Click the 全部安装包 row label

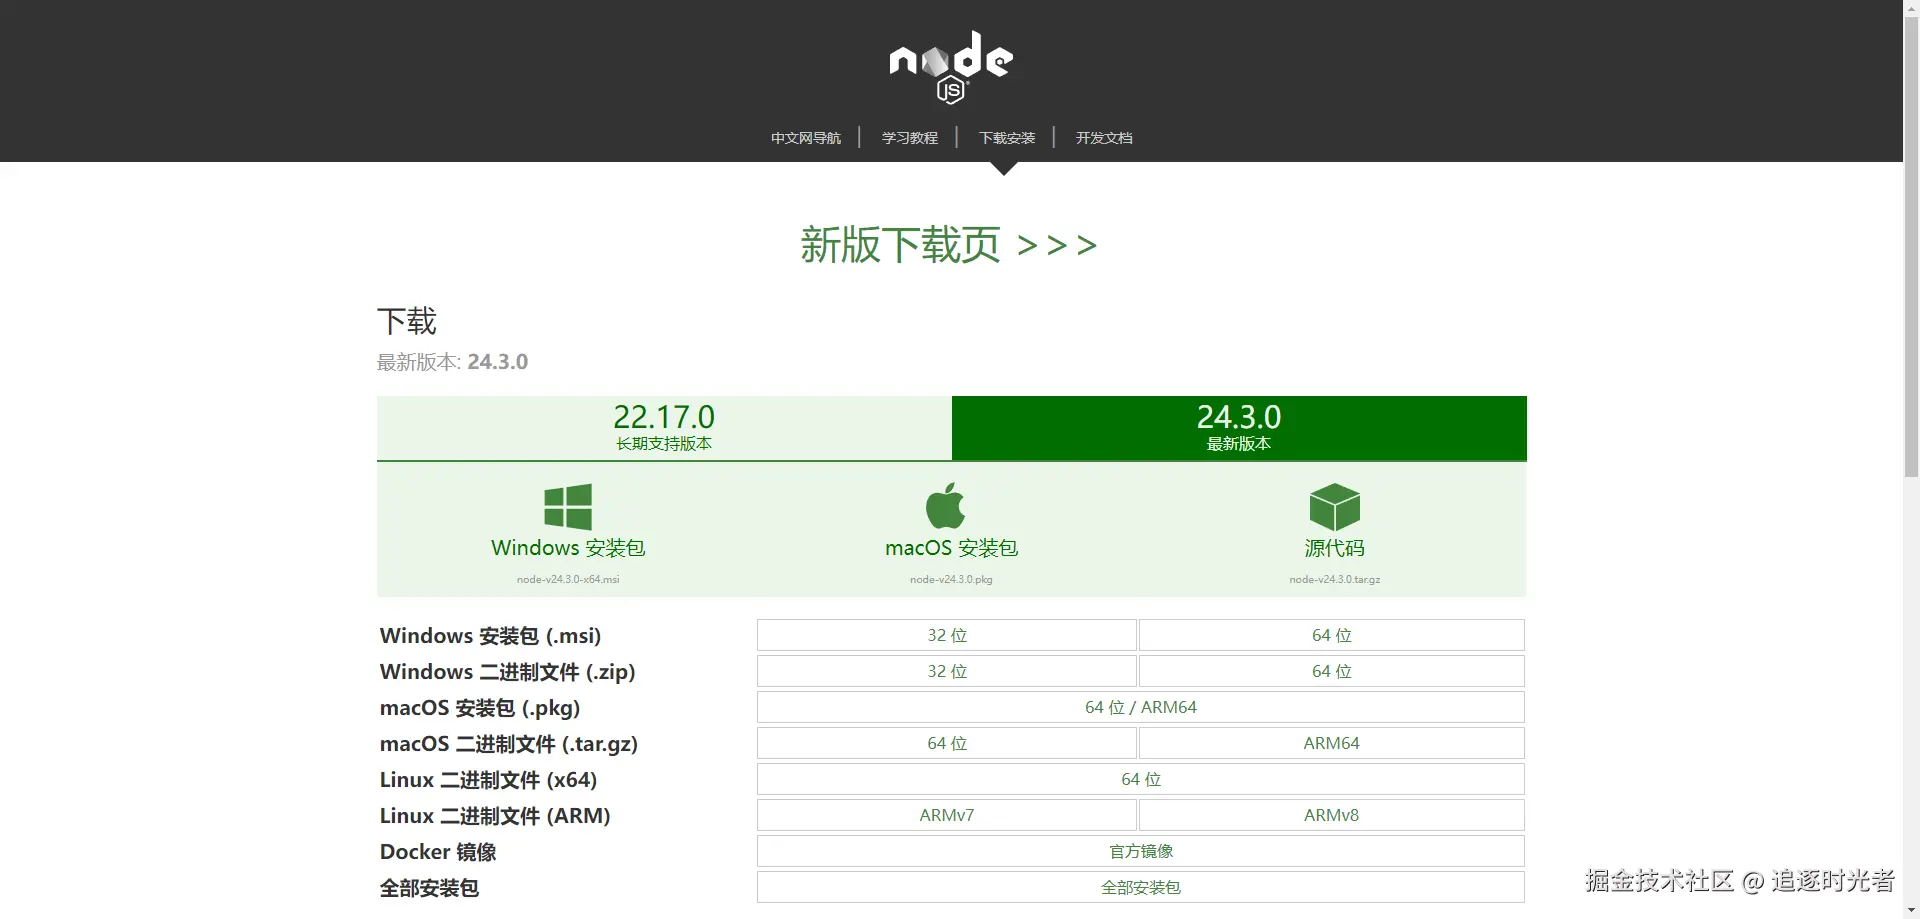click(429, 888)
